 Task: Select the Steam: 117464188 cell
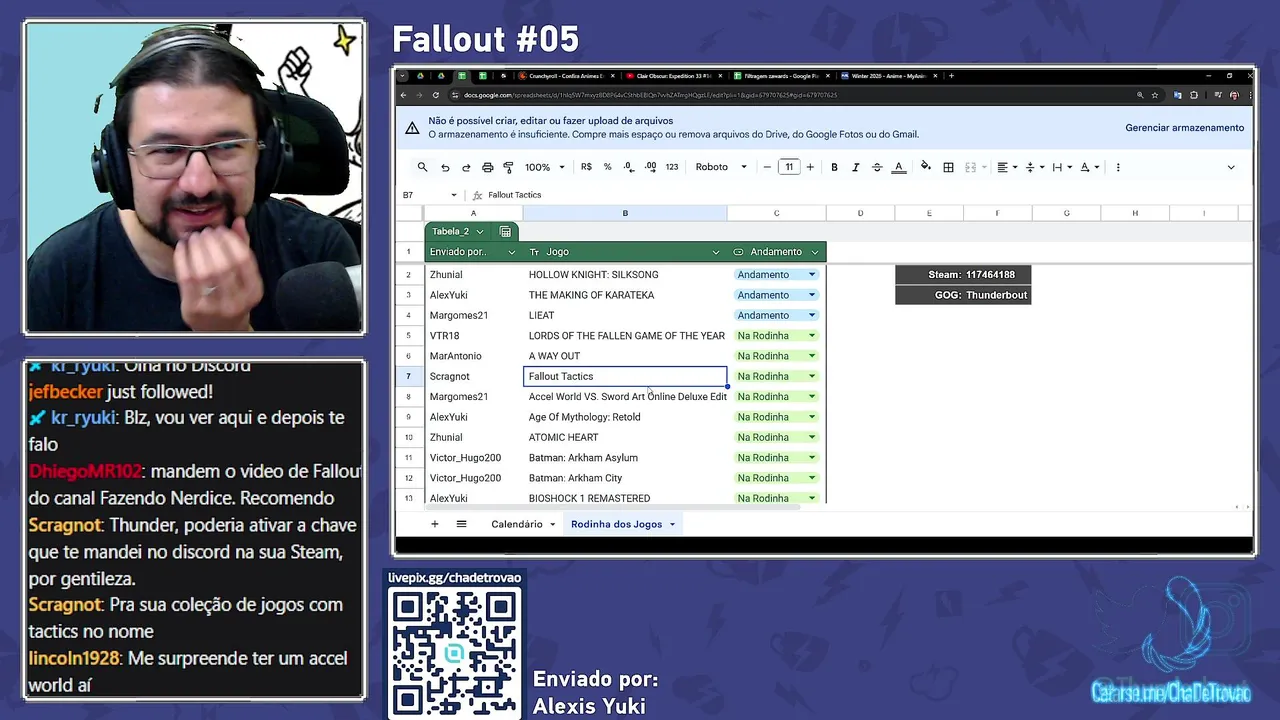point(962,275)
